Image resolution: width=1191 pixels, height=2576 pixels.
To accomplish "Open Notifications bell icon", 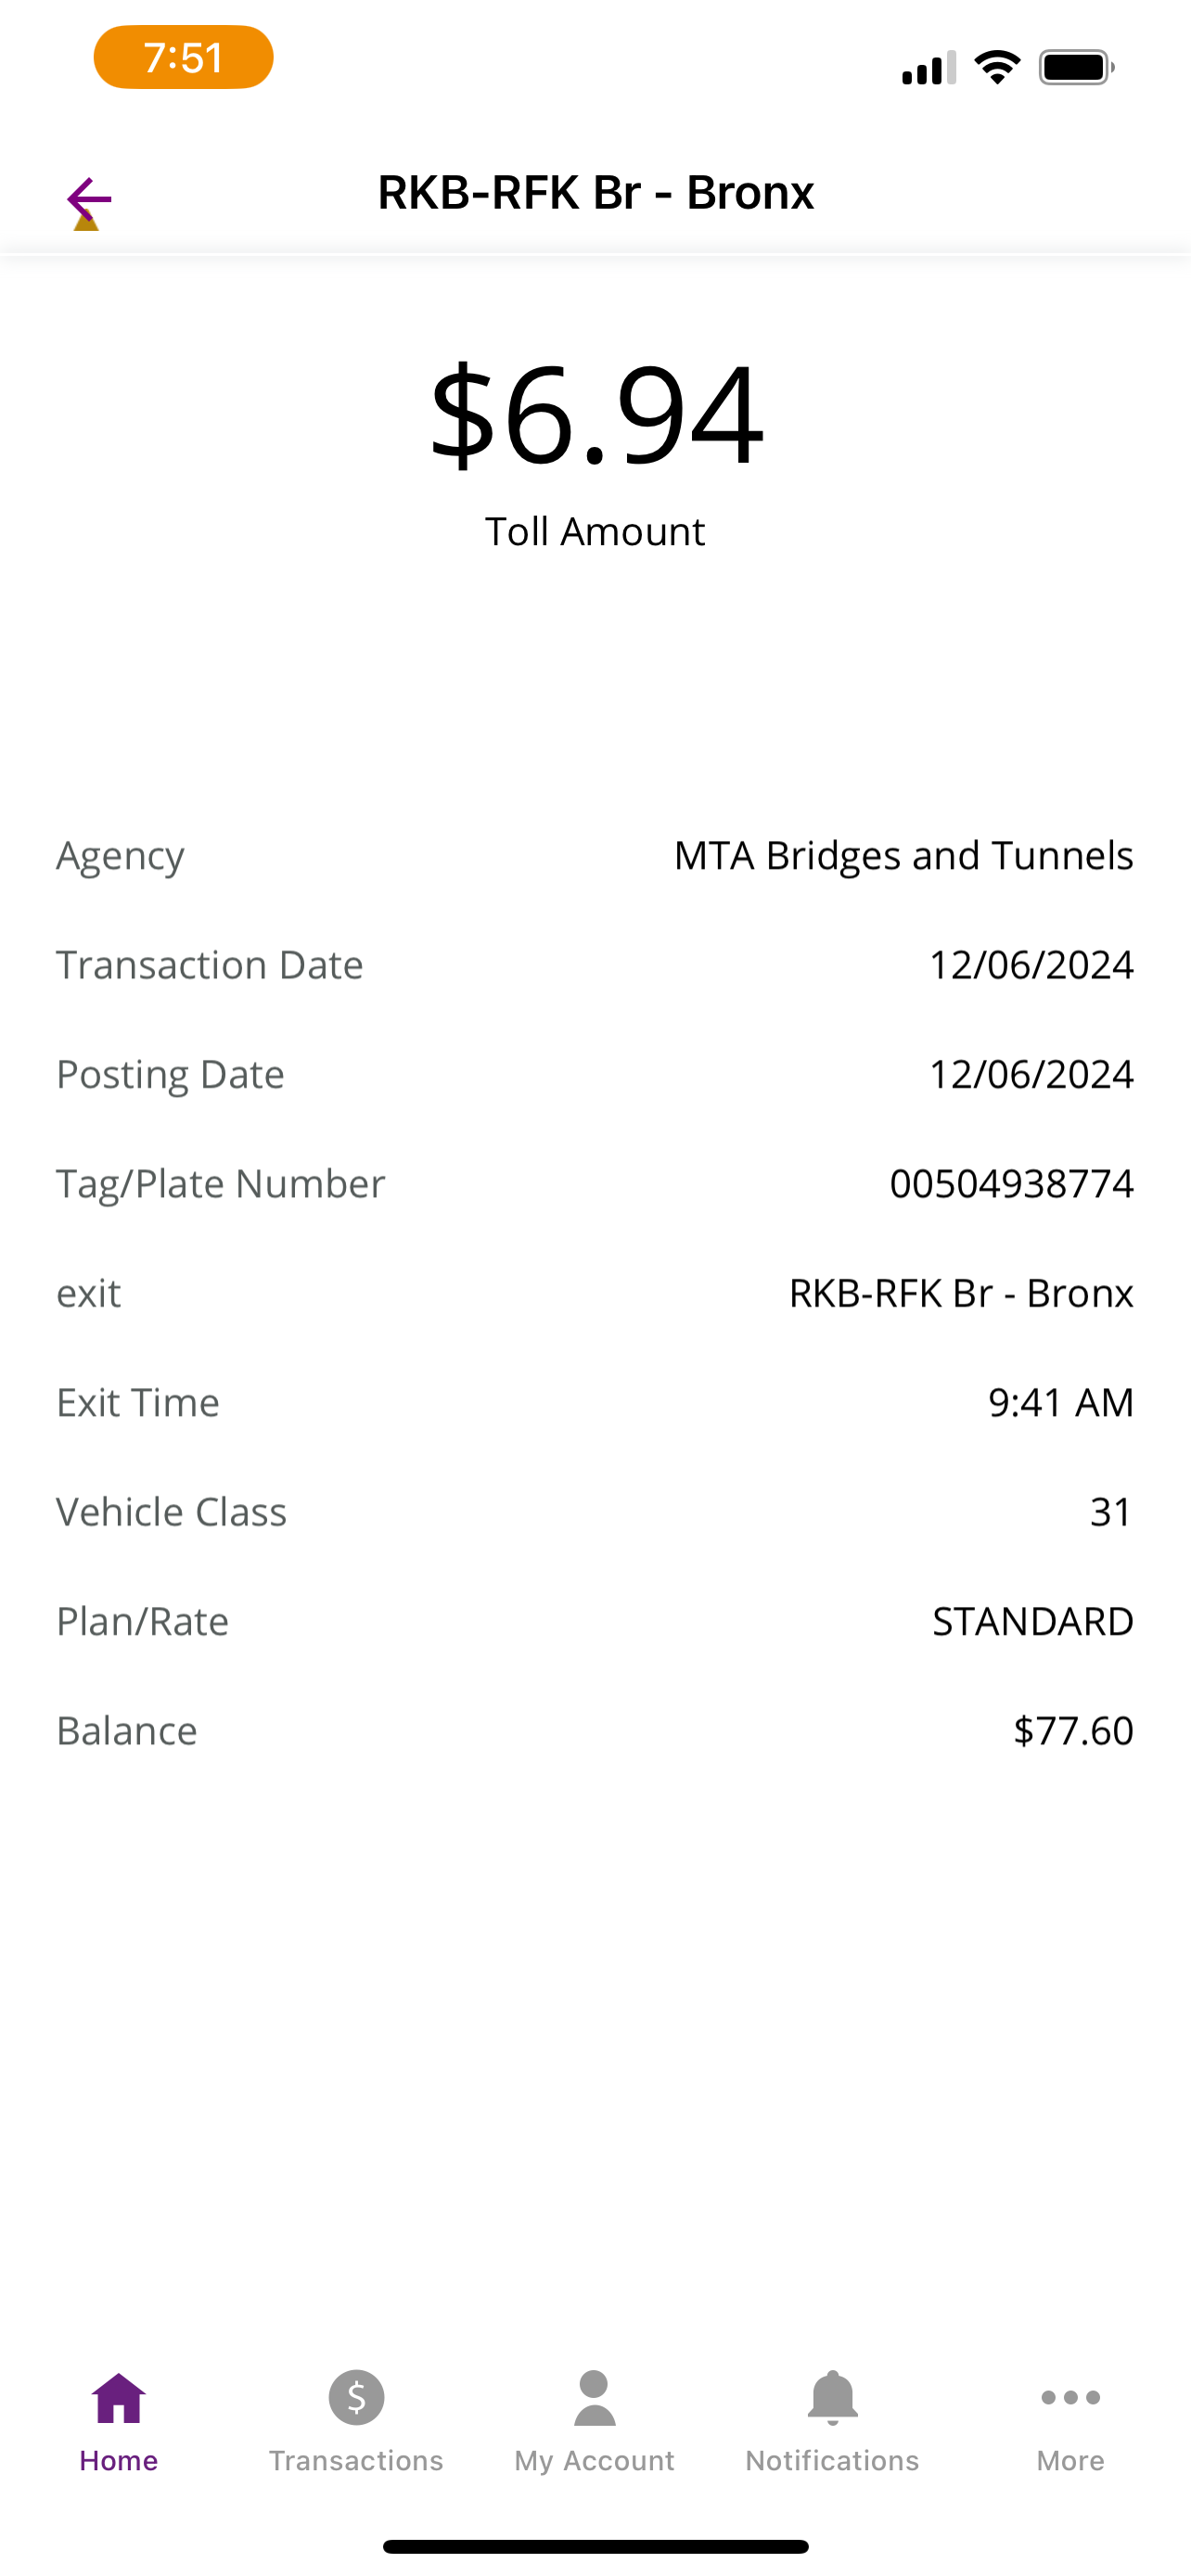I will (x=832, y=2398).
